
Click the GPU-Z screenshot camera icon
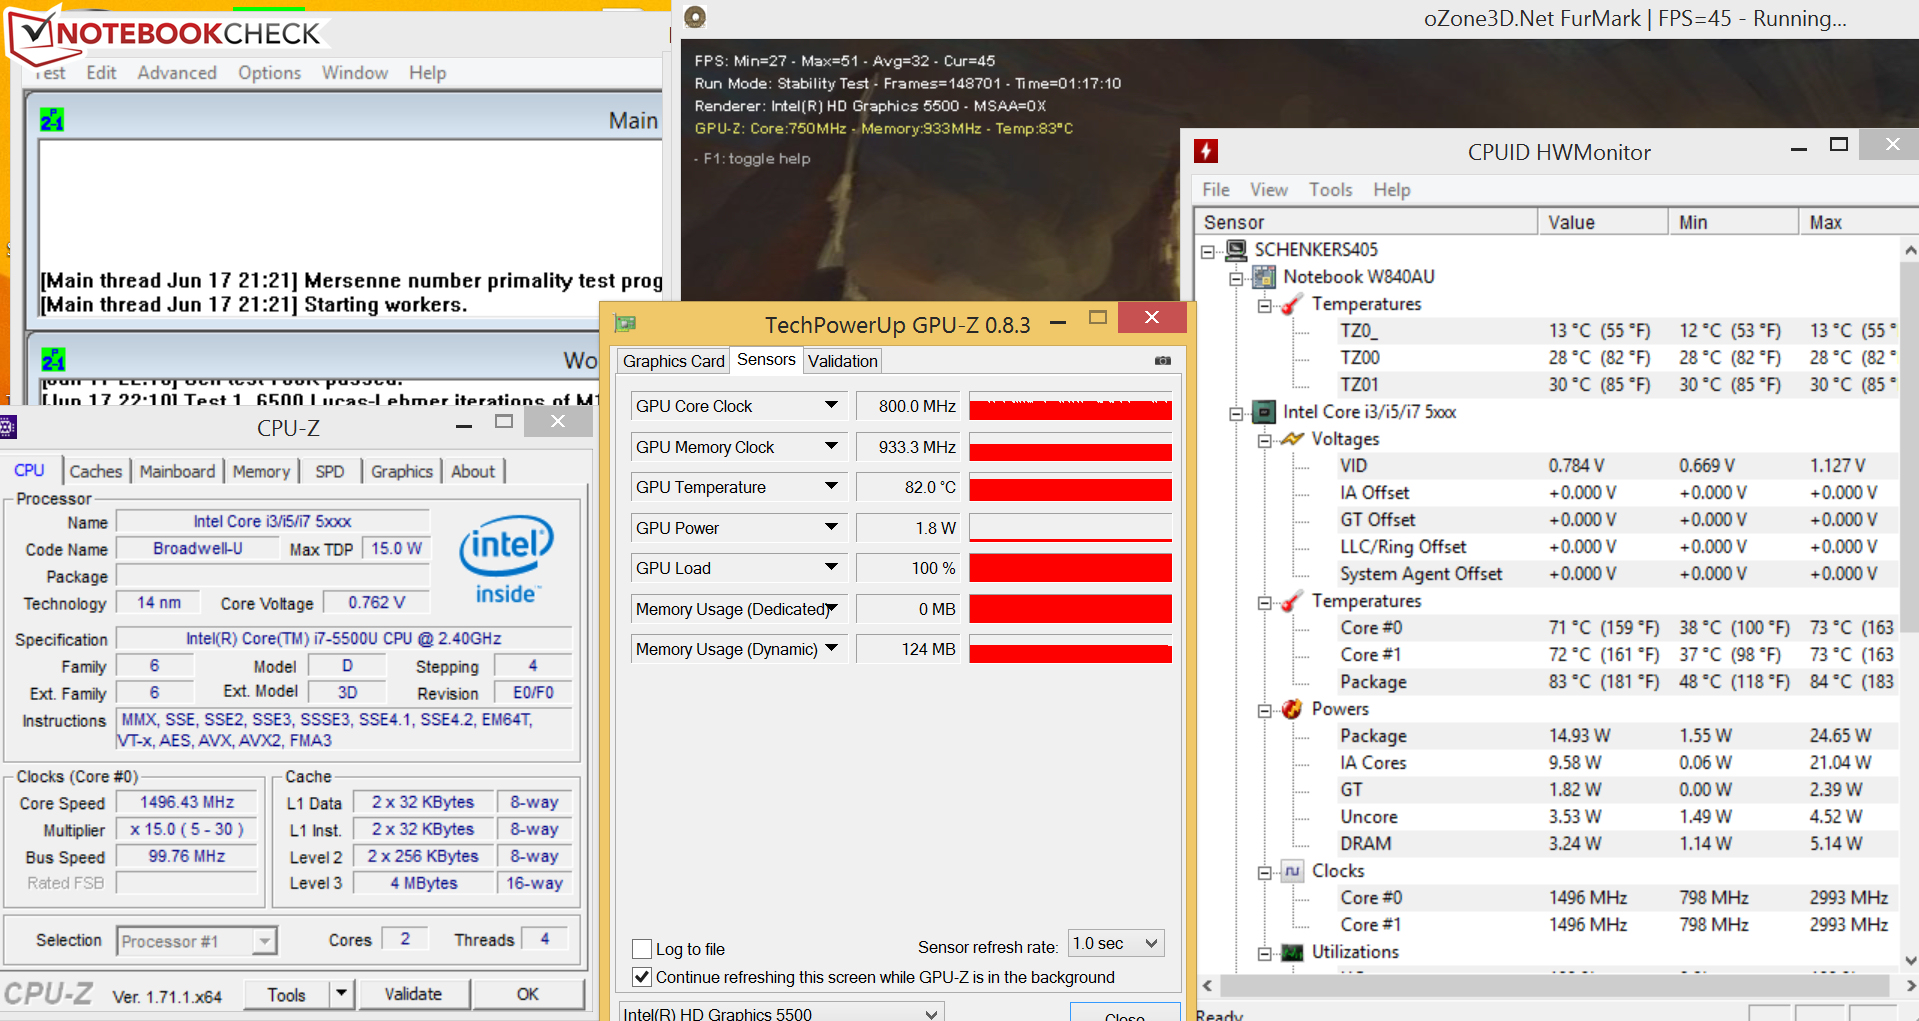coord(1163,360)
